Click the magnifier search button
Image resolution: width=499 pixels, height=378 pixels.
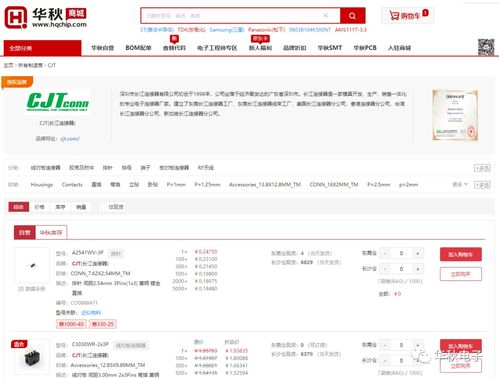pyautogui.click(x=352, y=16)
